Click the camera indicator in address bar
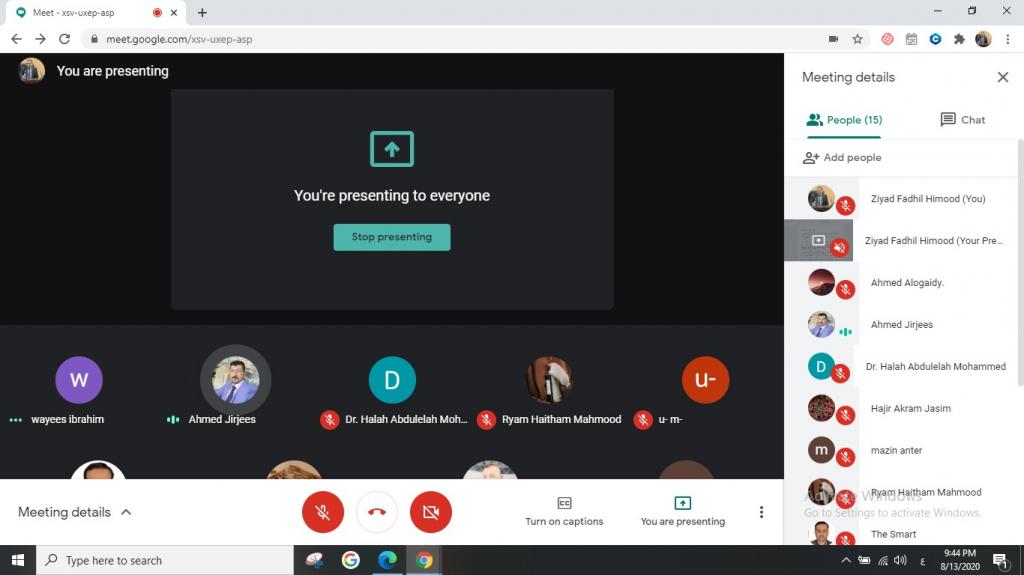The height and width of the screenshot is (575, 1024). pyautogui.click(x=833, y=39)
